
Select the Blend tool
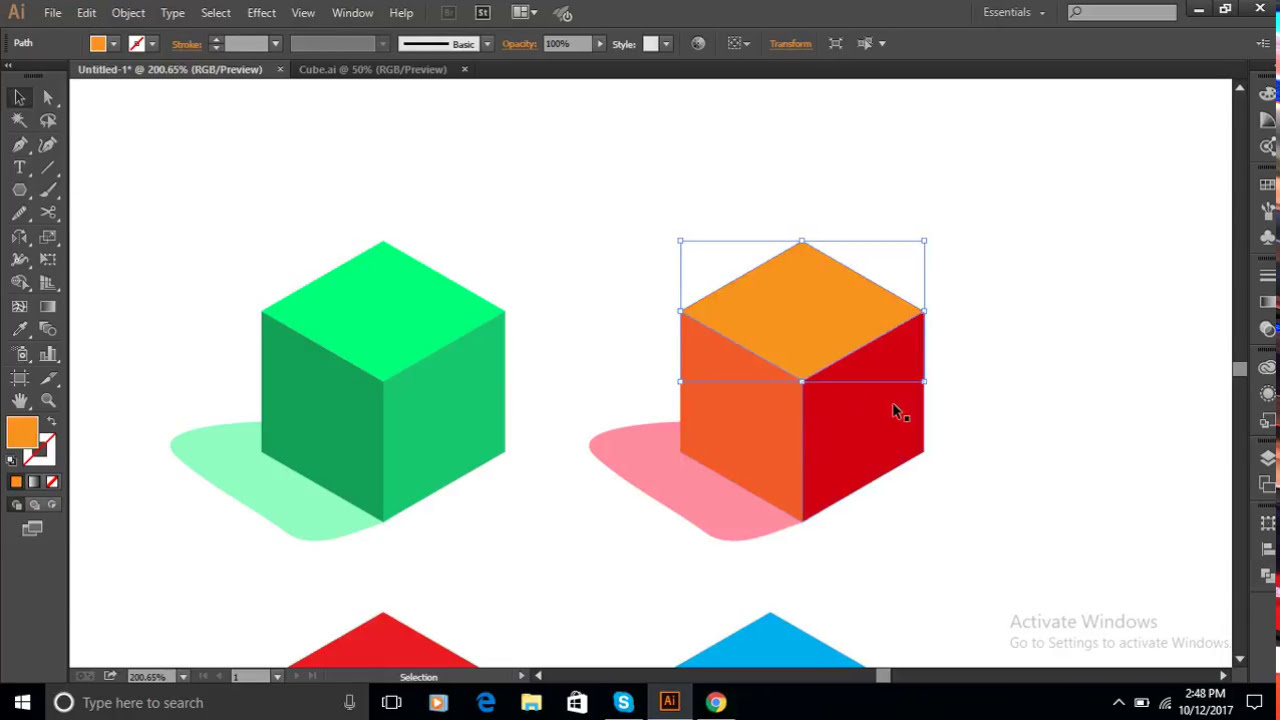click(48, 330)
